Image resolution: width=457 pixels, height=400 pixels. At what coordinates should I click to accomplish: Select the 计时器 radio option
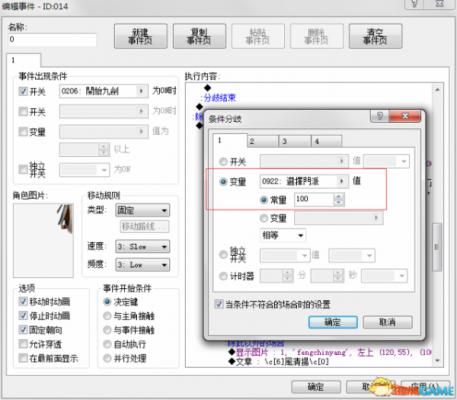click(x=223, y=276)
